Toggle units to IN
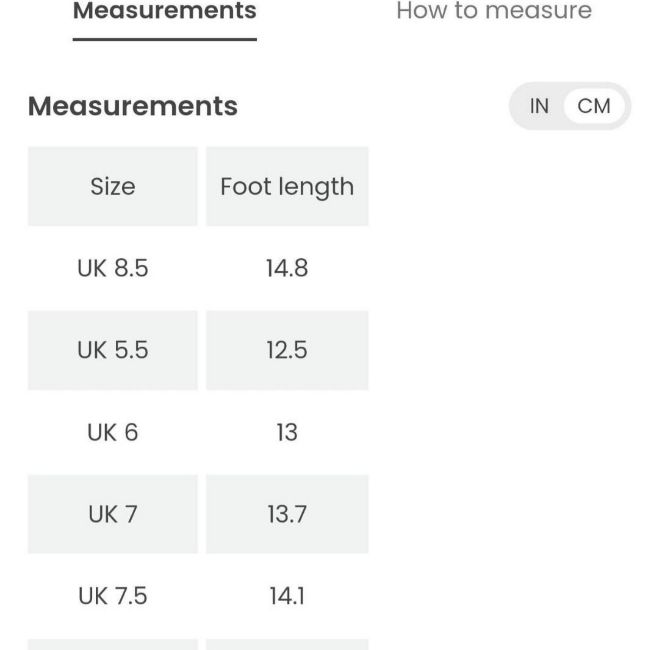Viewport: 659px width, 650px height. tap(539, 106)
